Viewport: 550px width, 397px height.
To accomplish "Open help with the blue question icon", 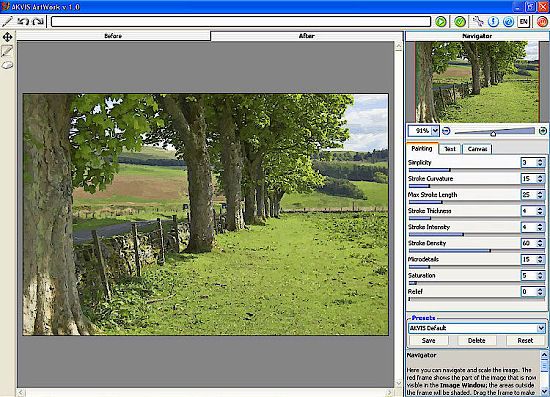I will point(509,22).
